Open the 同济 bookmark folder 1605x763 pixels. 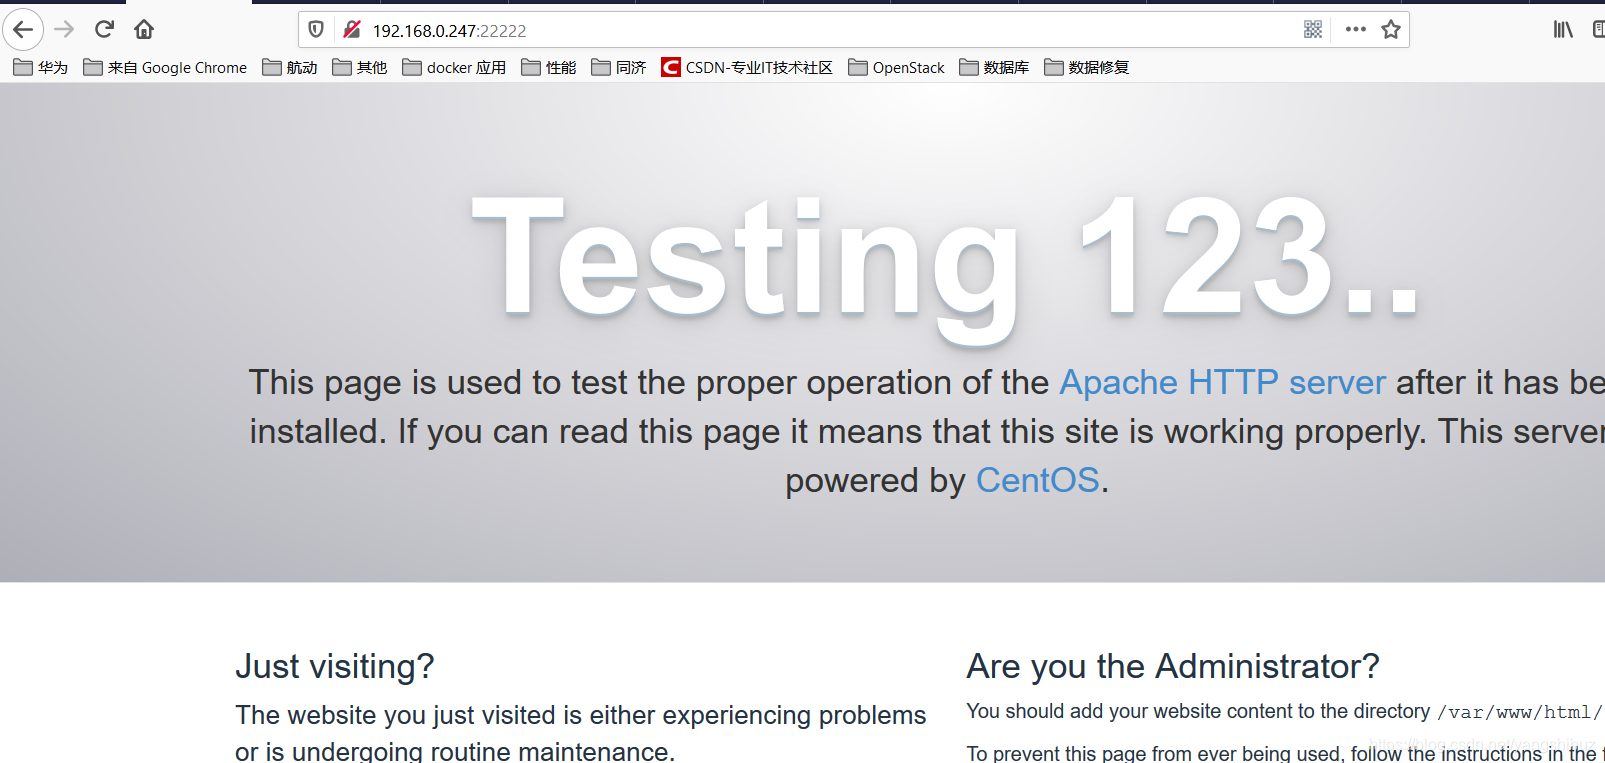click(x=619, y=67)
